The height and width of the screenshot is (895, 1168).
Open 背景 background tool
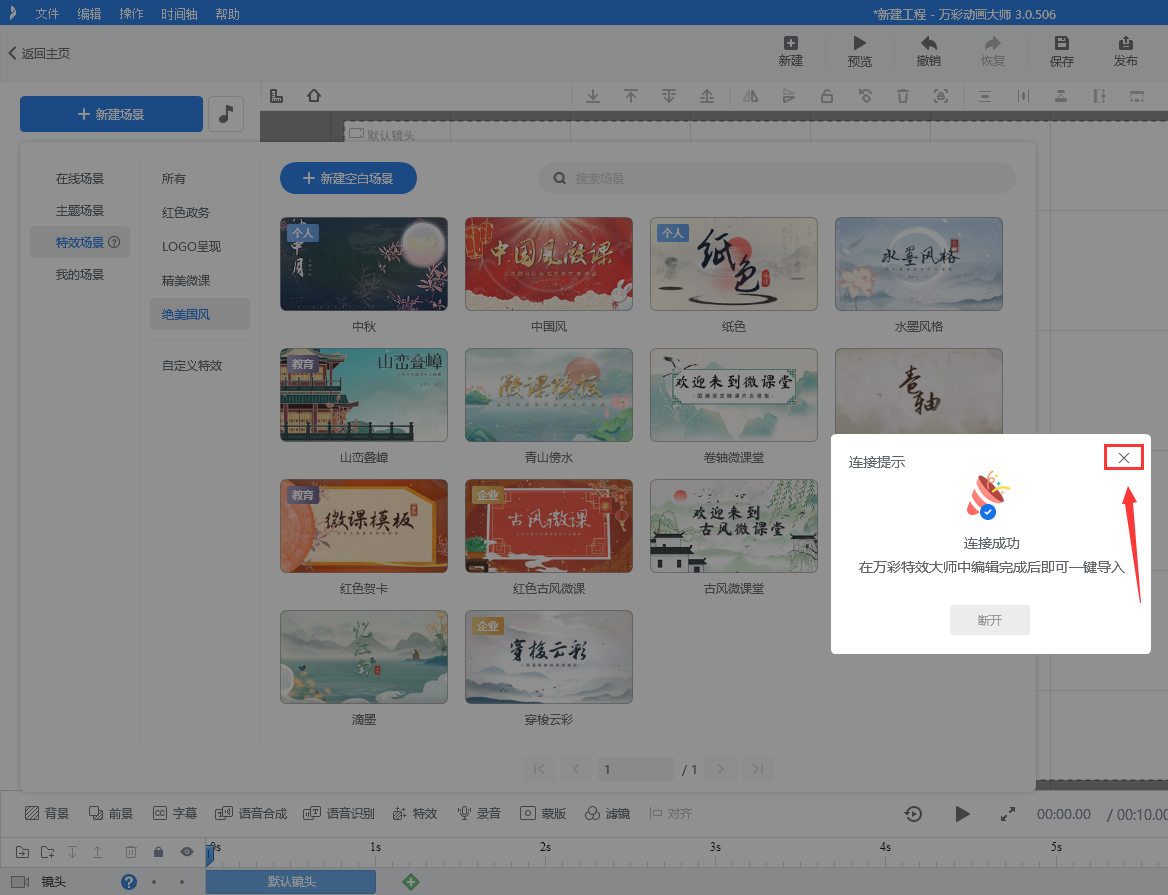[x=47, y=813]
